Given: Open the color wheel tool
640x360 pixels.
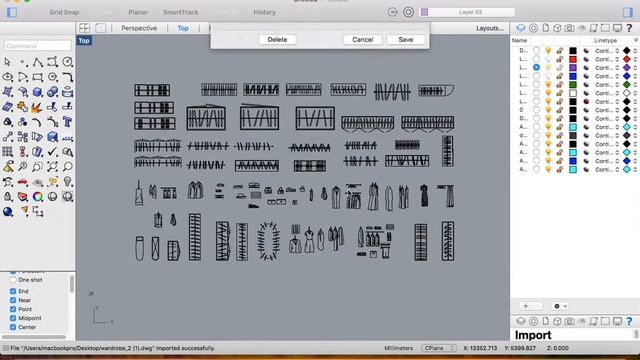Looking at the screenshot, I should [x=38, y=197].
